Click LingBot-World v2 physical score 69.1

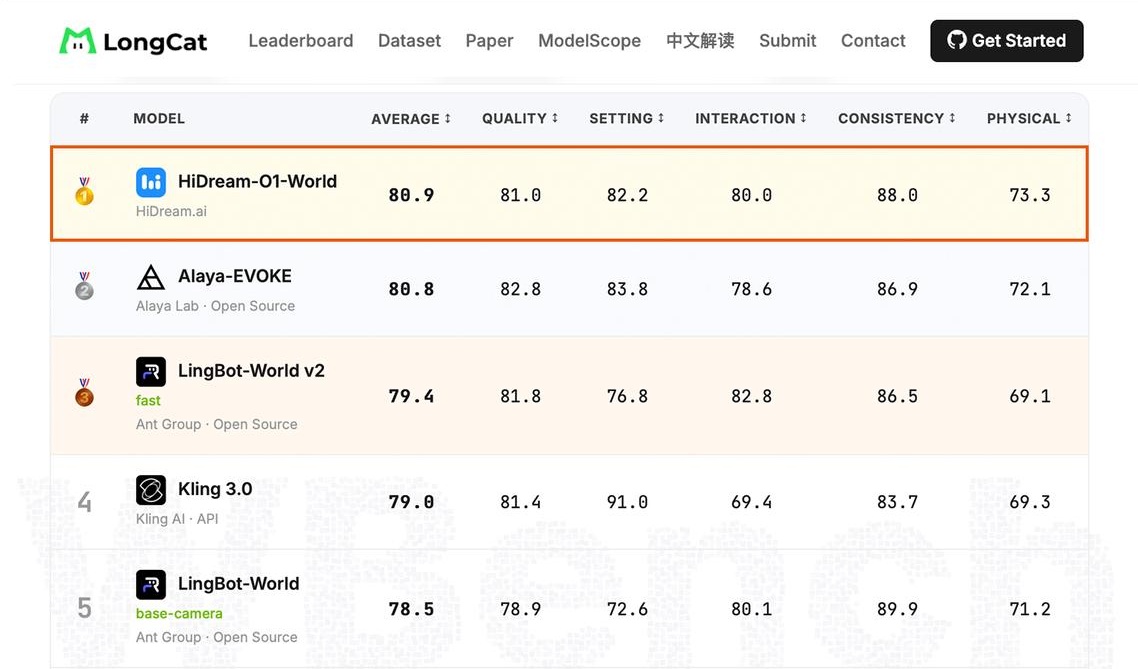[1030, 396]
